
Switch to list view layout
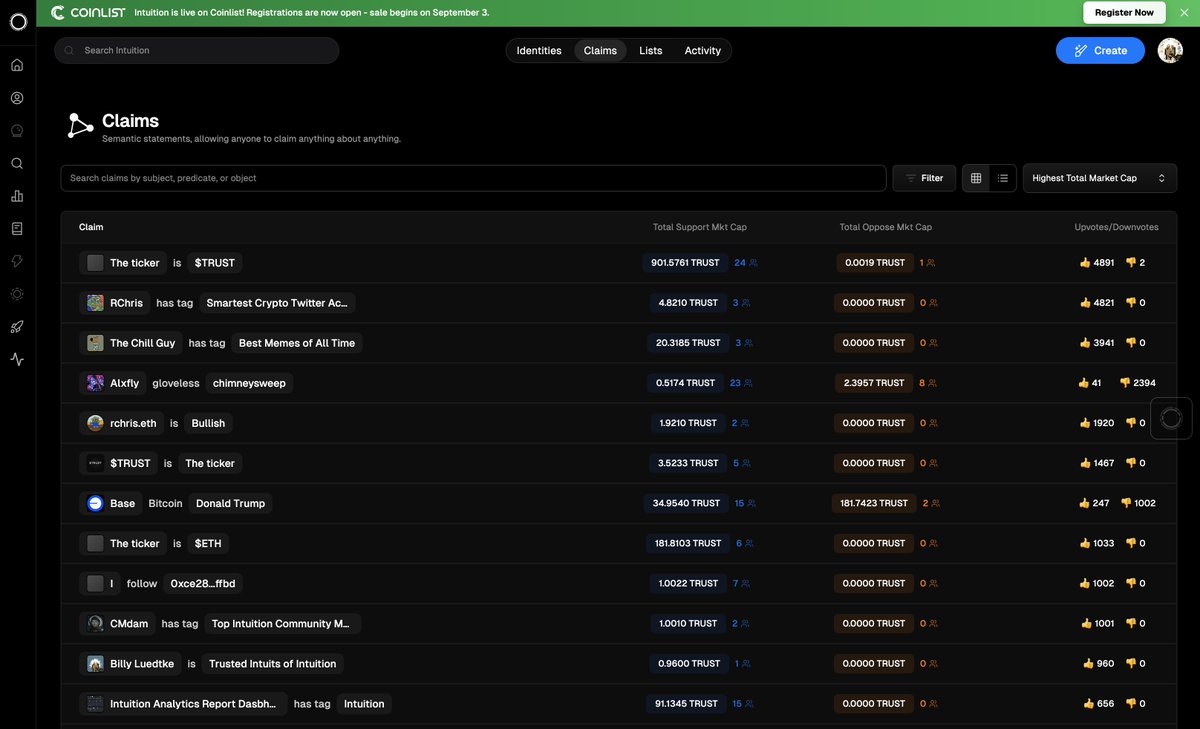tap(1003, 178)
